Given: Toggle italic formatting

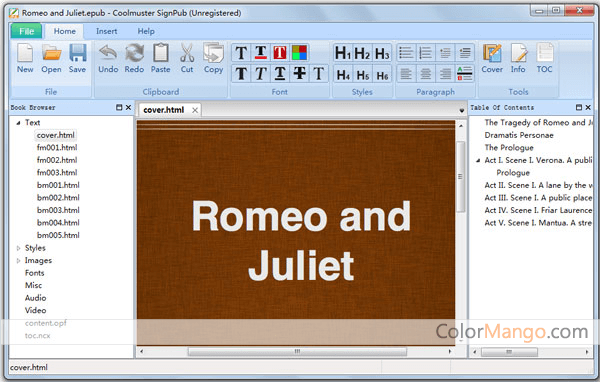Looking at the screenshot, I should pos(261,73).
